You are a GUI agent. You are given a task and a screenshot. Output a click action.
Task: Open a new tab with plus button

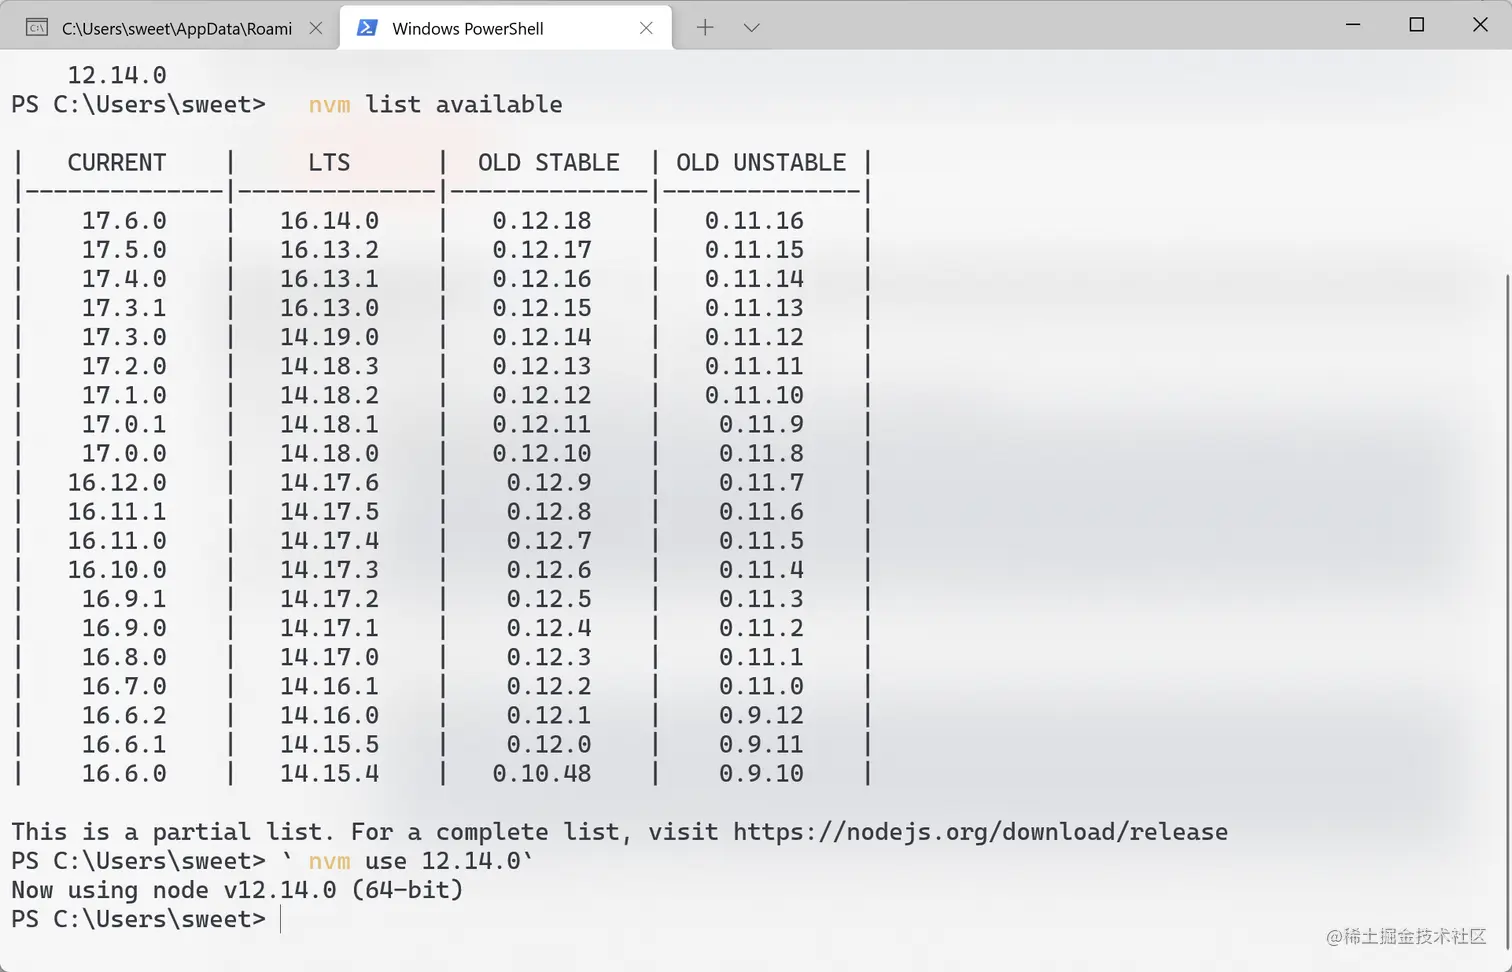click(x=705, y=28)
